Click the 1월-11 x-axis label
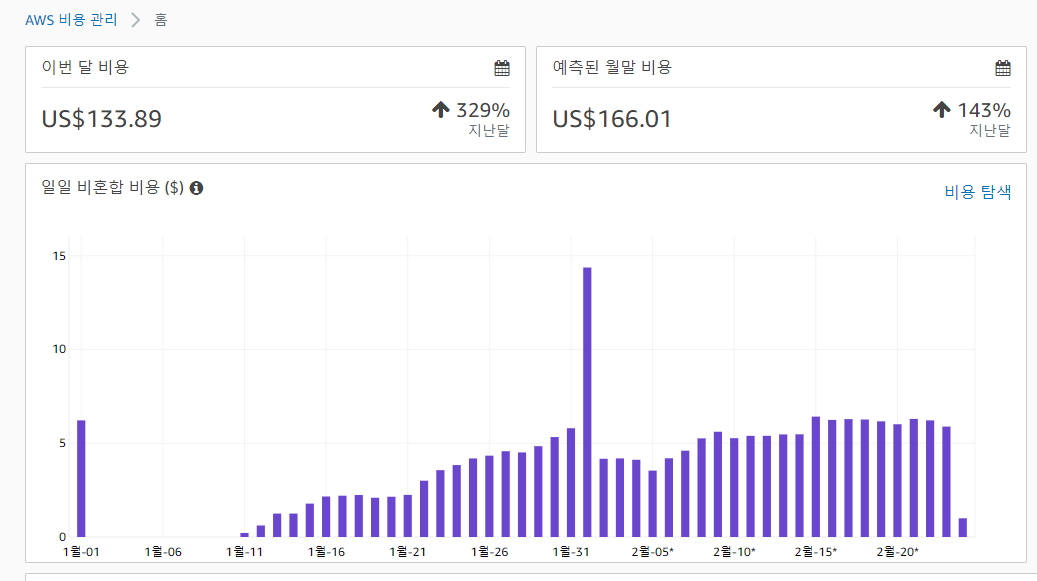 [245, 552]
